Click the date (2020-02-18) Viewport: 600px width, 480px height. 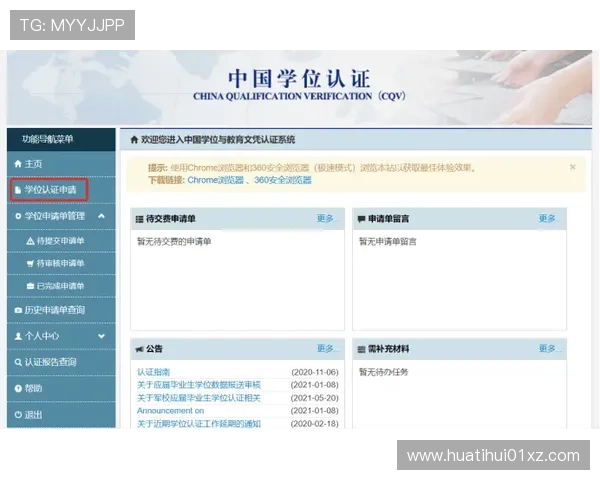pos(315,424)
